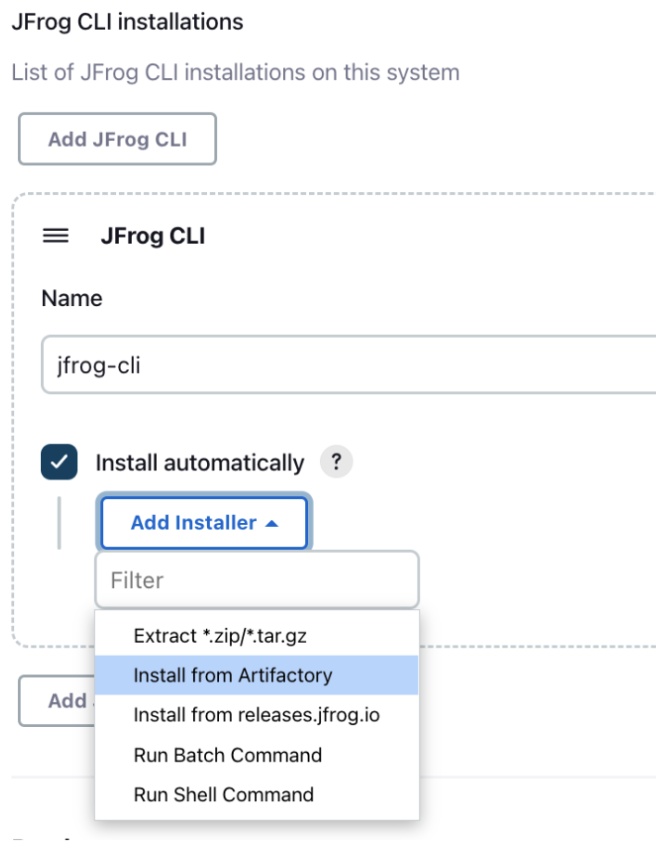Viewport: 656px width, 854px height.
Task: Highlight the Install from Artifactory entry
Action: pyautogui.click(x=233, y=676)
